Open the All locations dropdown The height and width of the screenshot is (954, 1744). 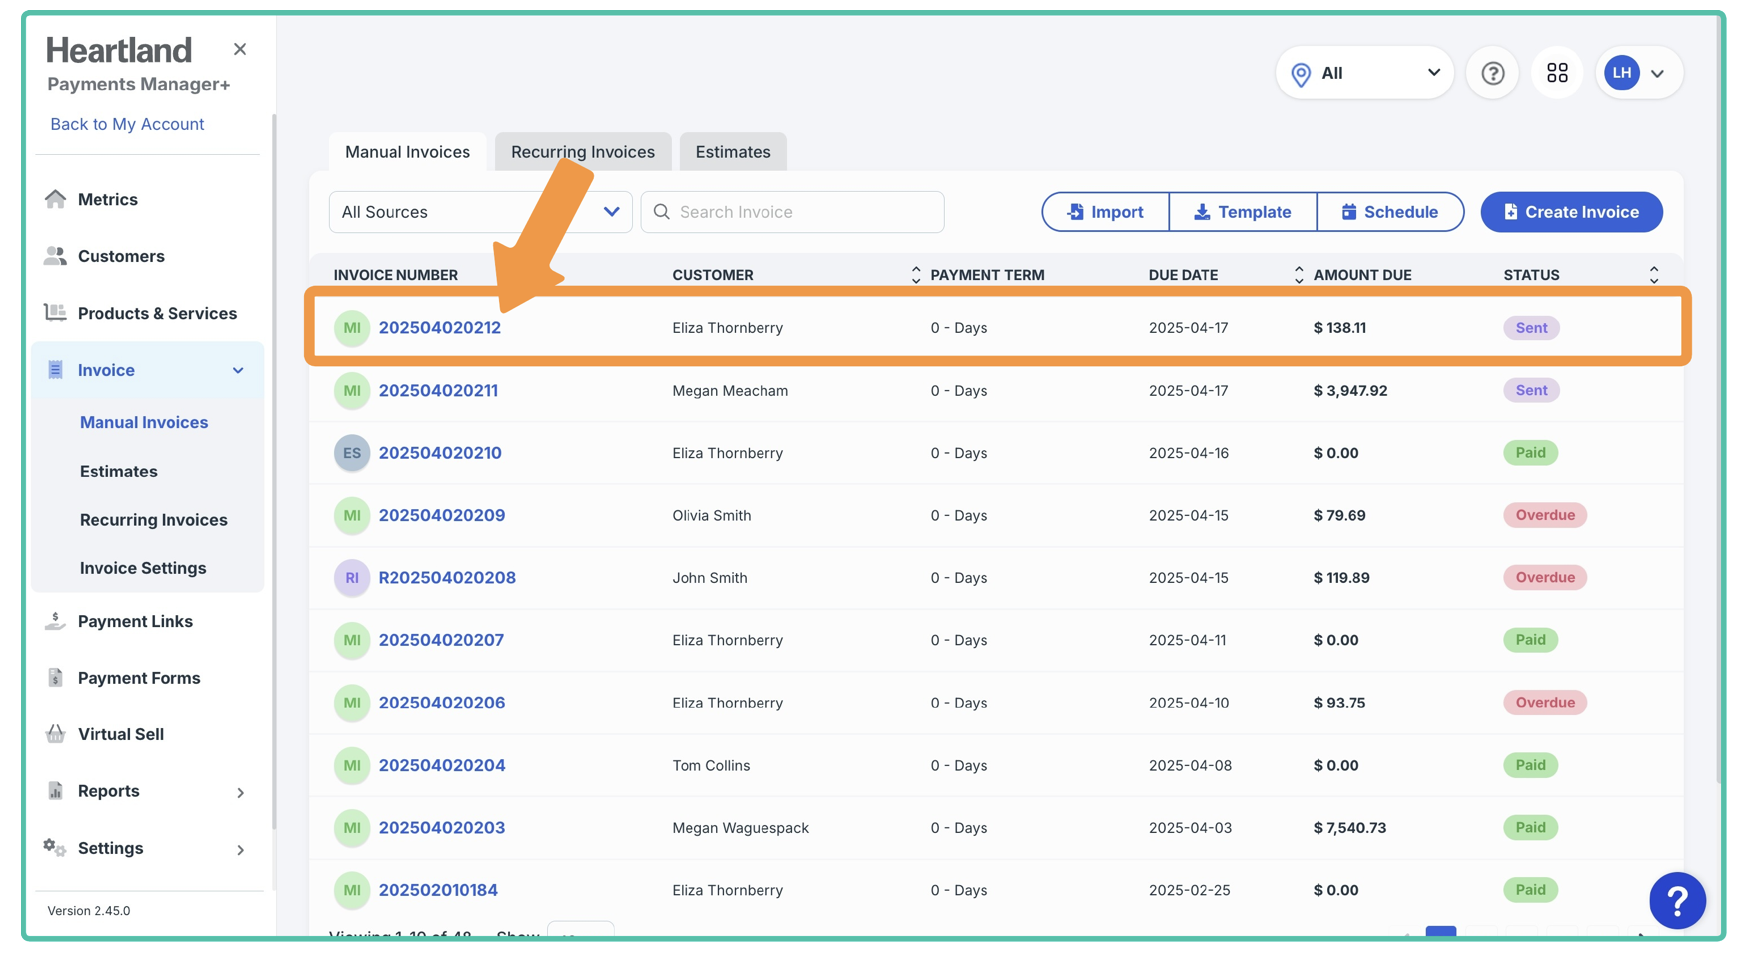coord(1364,73)
